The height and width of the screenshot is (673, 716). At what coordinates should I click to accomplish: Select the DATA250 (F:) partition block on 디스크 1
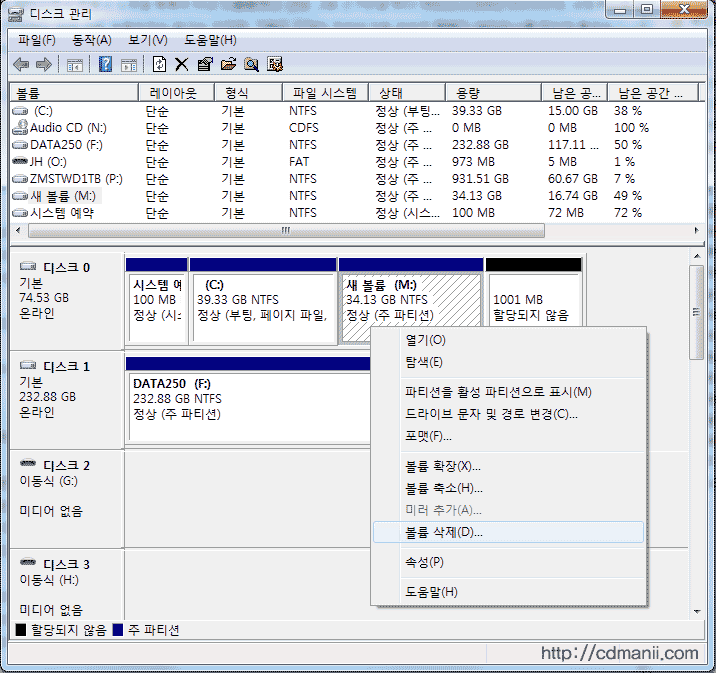point(248,400)
